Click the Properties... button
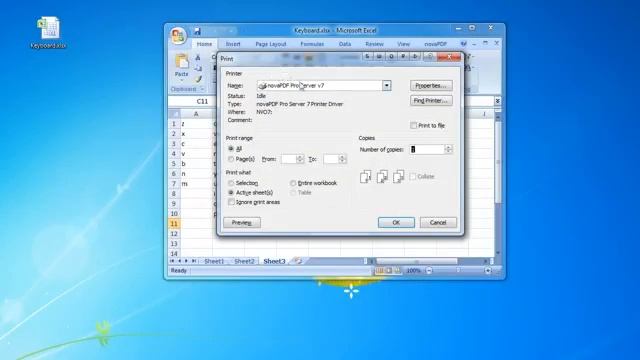Image resolution: width=640 pixels, height=360 pixels. (x=431, y=86)
